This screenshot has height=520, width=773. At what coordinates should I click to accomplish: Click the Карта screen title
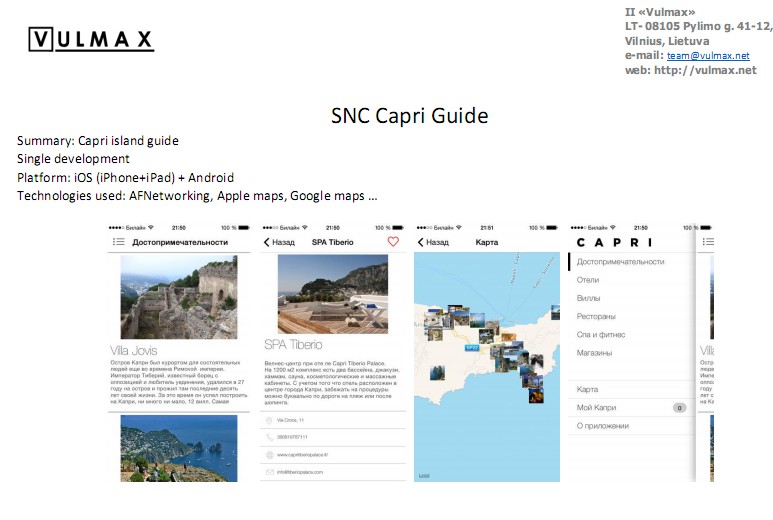point(487,242)
